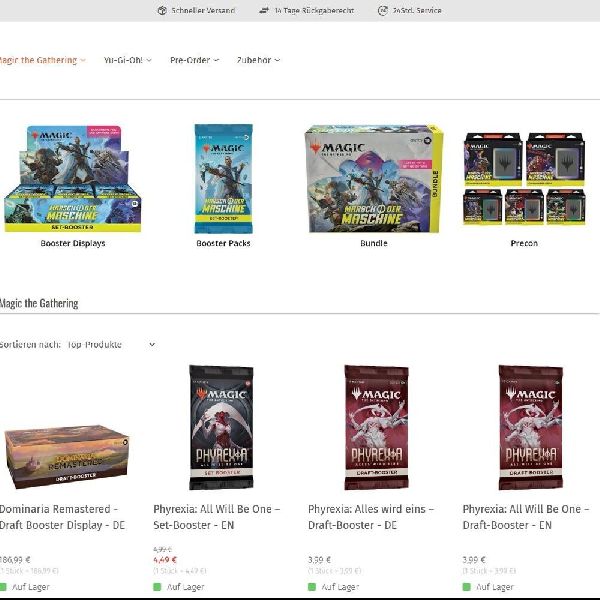Screen dimensions: 600x600
Task: Click green stock icon under Phyrexia Set-Booster EN
Action: [x=157, y=587]
